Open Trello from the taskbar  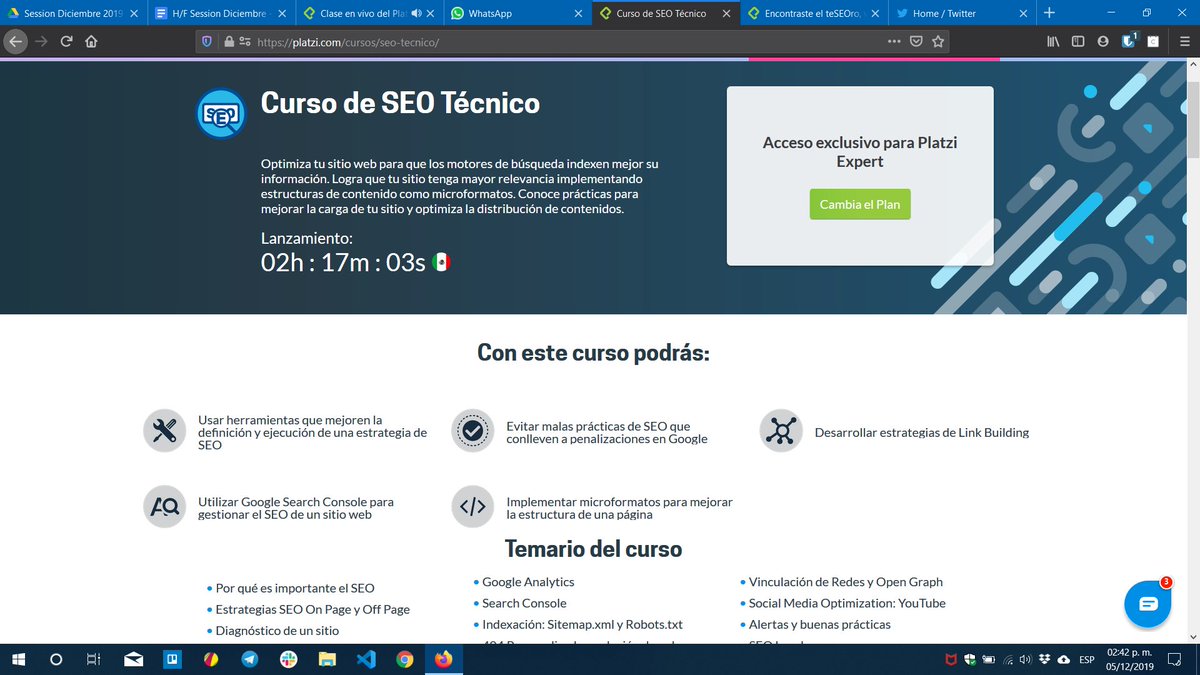point(172,660)
